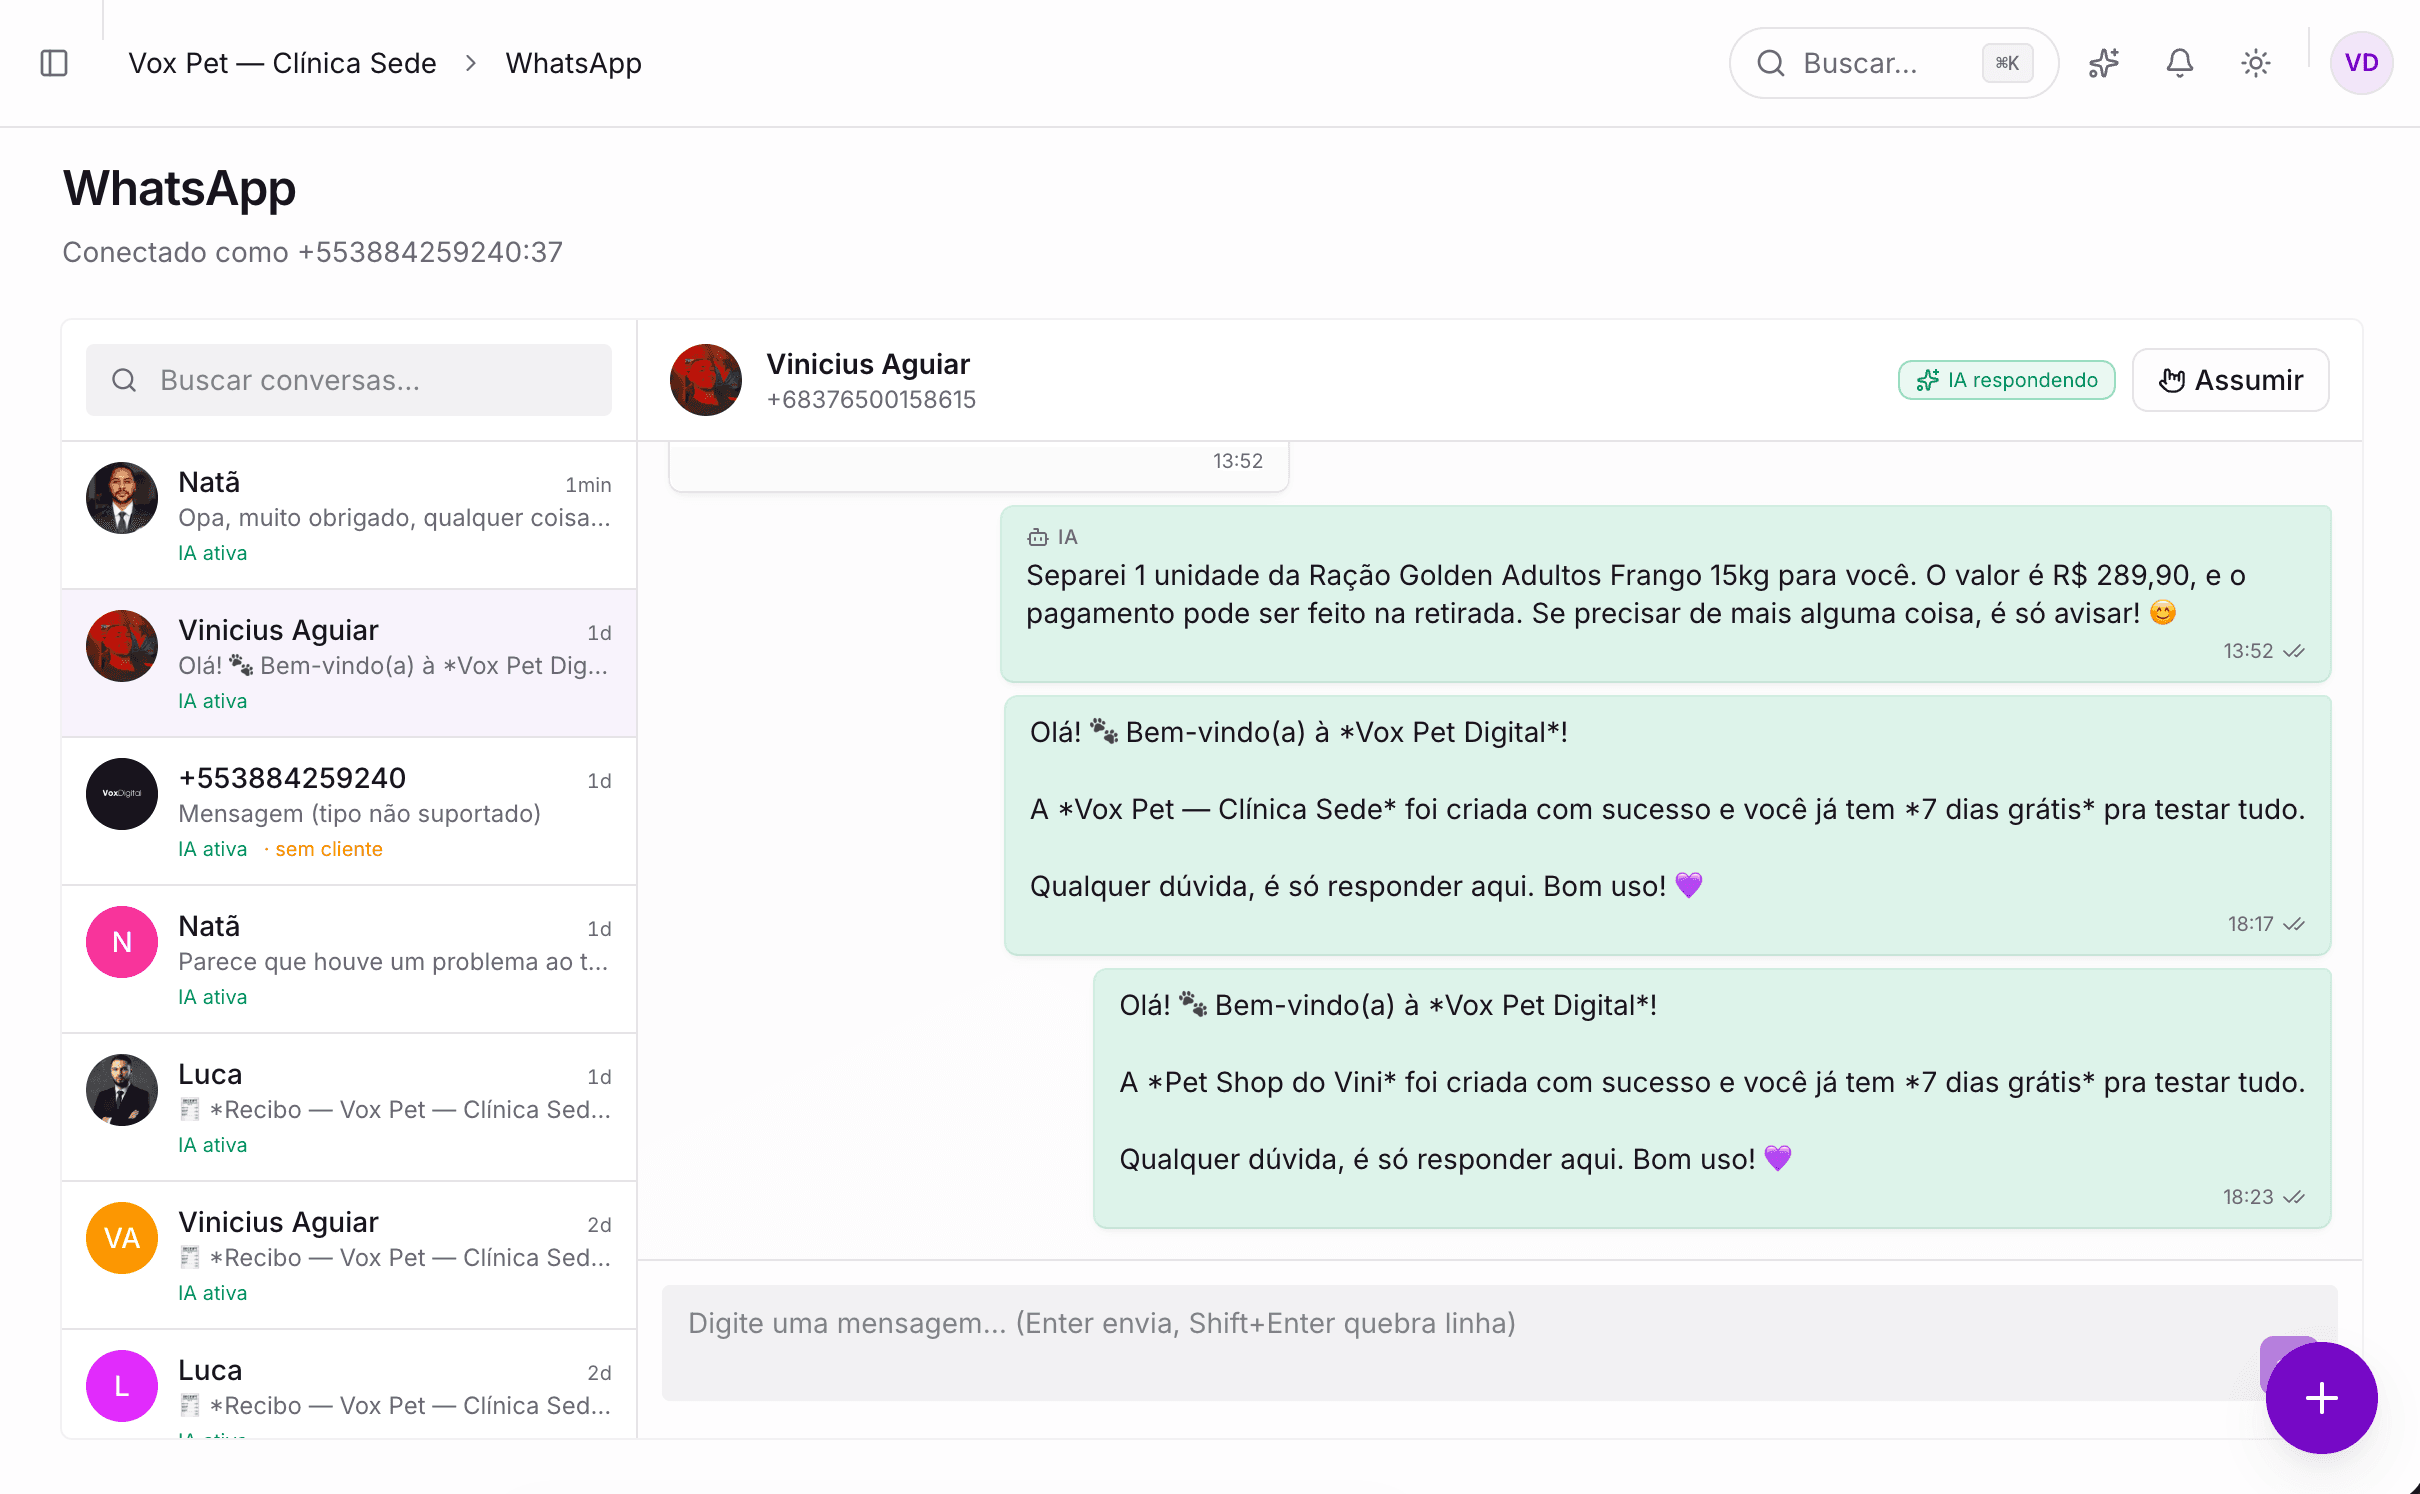2420x1494 pixels.
Task: Open the +553884259240 conversation
Action: (x=349, y=811)
